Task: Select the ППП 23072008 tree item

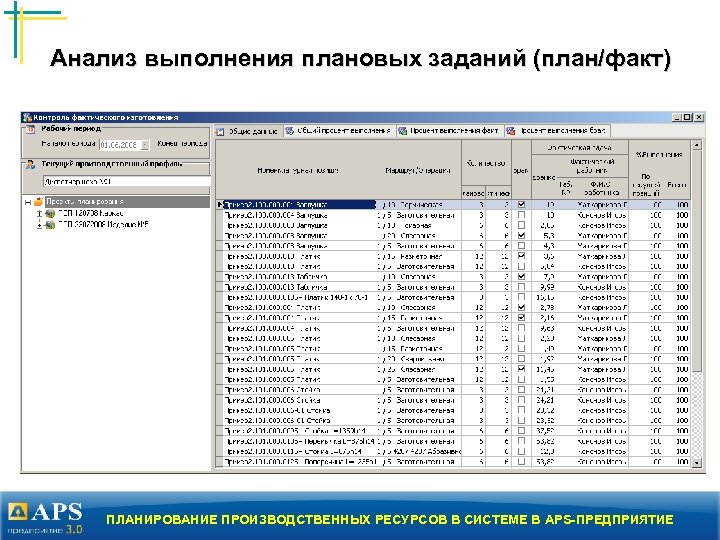Action: pos(103,225)
